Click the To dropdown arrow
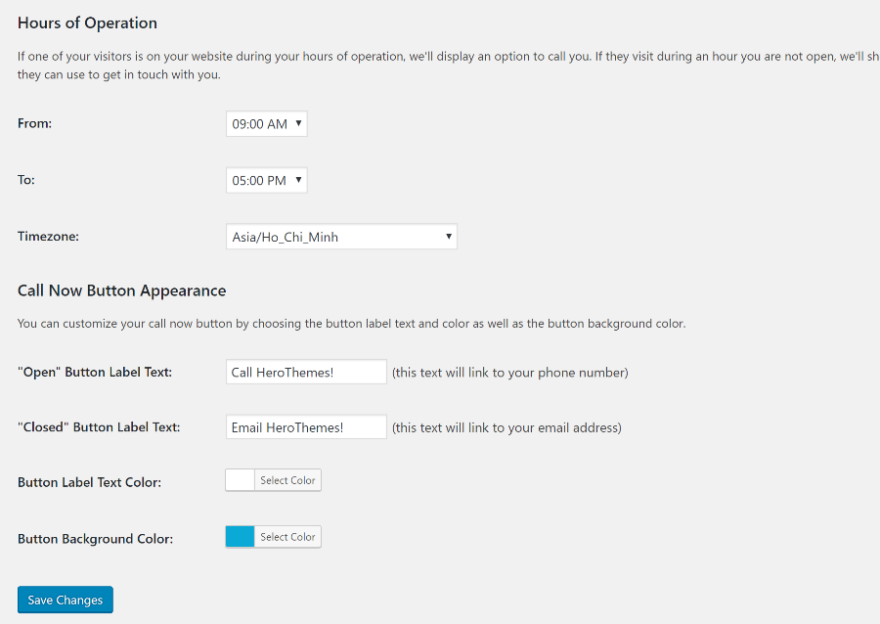Viewport: 880px width, 624px height. (298, 180)
